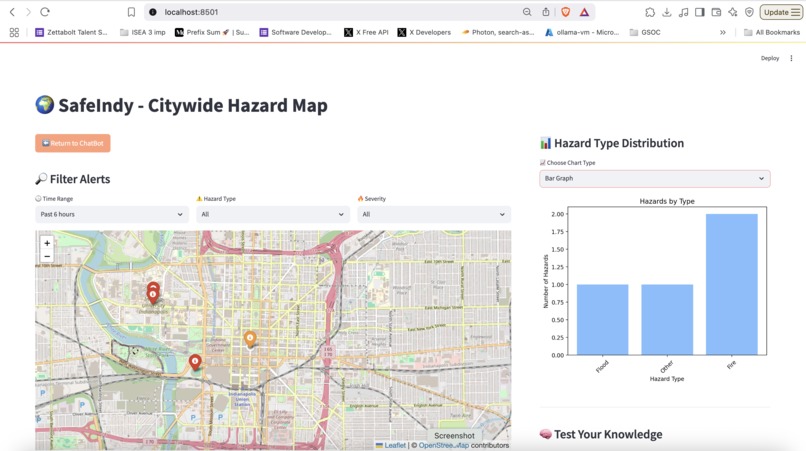Open the browser Update menu button
This screenshot has width=806, height=451.
click(x=781, y=12)
